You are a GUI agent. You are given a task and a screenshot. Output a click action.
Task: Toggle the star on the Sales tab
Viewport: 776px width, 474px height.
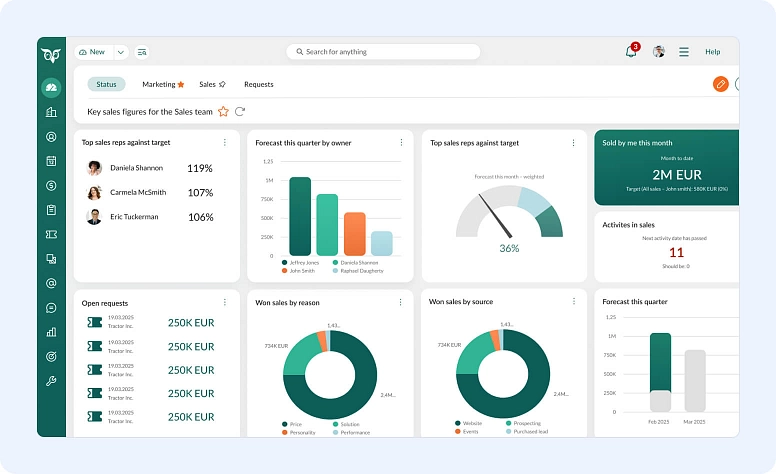coord(222,85)
